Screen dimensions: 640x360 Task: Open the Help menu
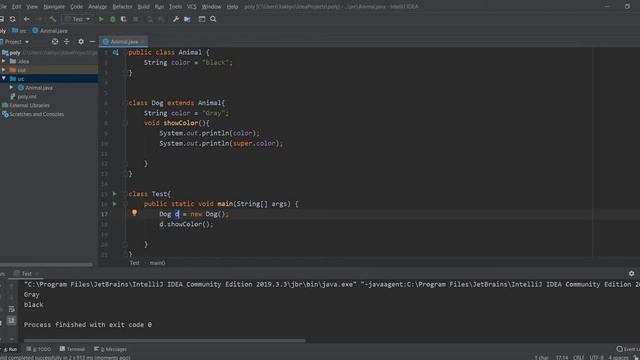(x=232, y=7)
